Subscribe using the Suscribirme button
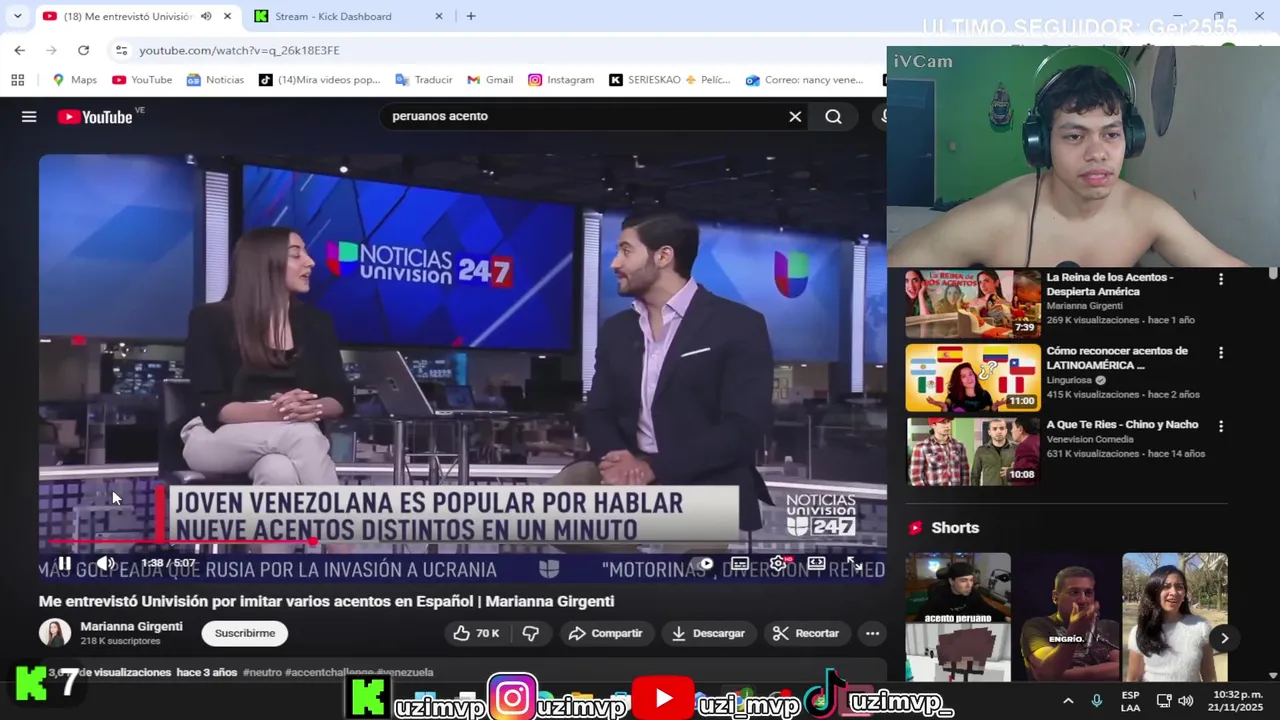 click(245, 633)
